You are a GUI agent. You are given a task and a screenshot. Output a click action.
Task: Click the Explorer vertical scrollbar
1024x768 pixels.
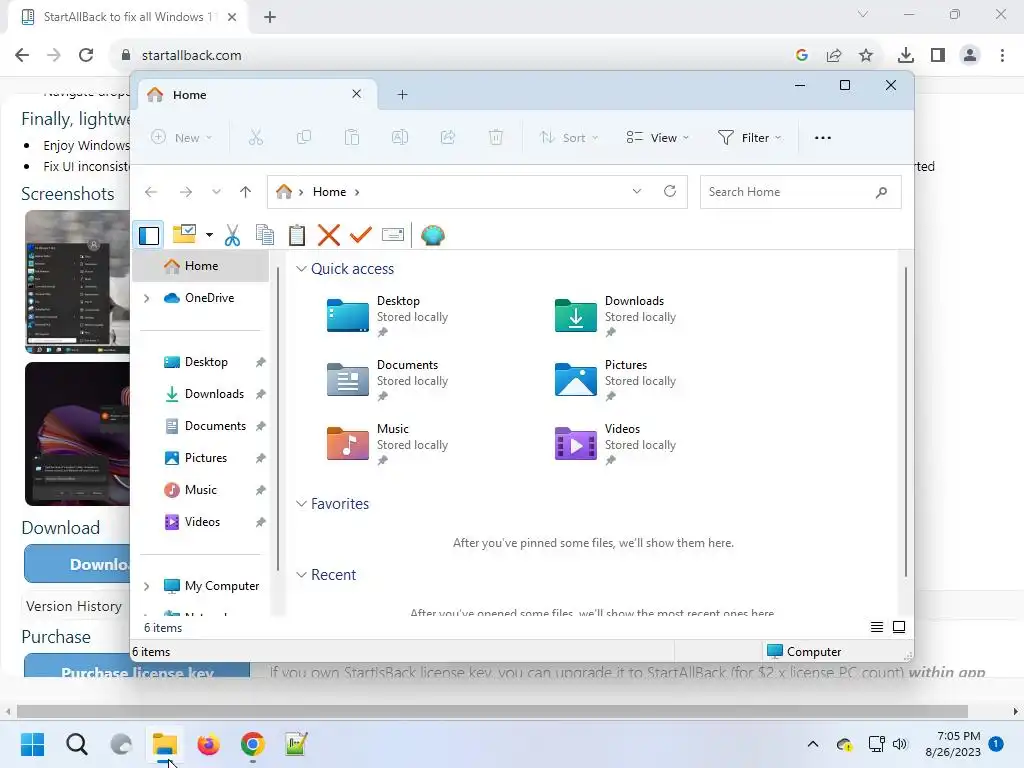906,421
